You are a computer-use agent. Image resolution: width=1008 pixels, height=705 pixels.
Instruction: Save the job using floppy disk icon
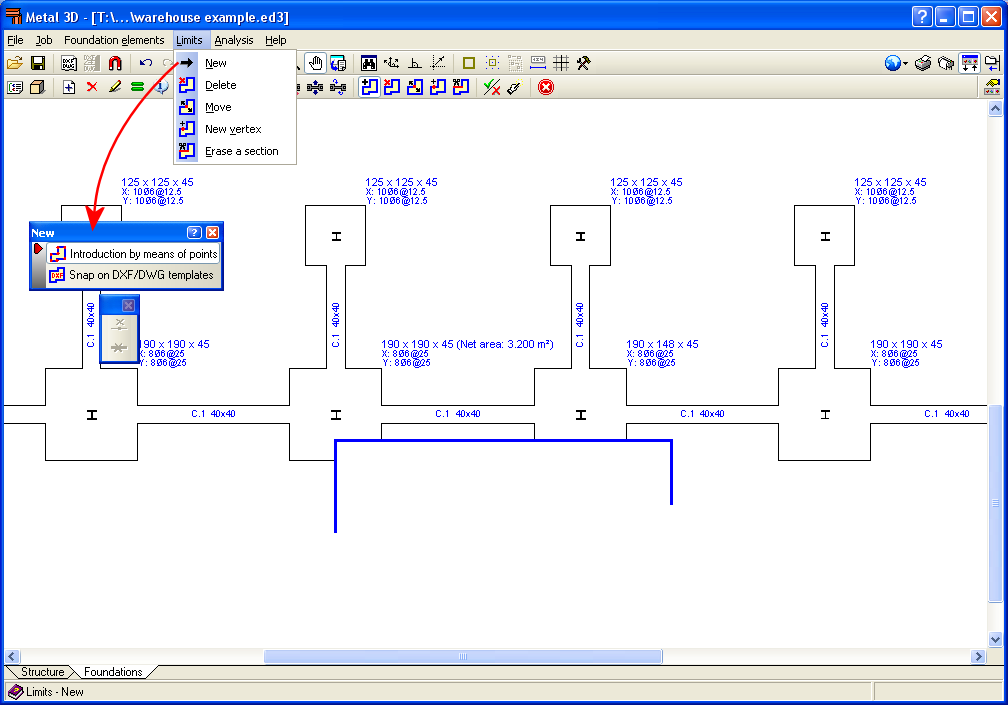[38, 63]
